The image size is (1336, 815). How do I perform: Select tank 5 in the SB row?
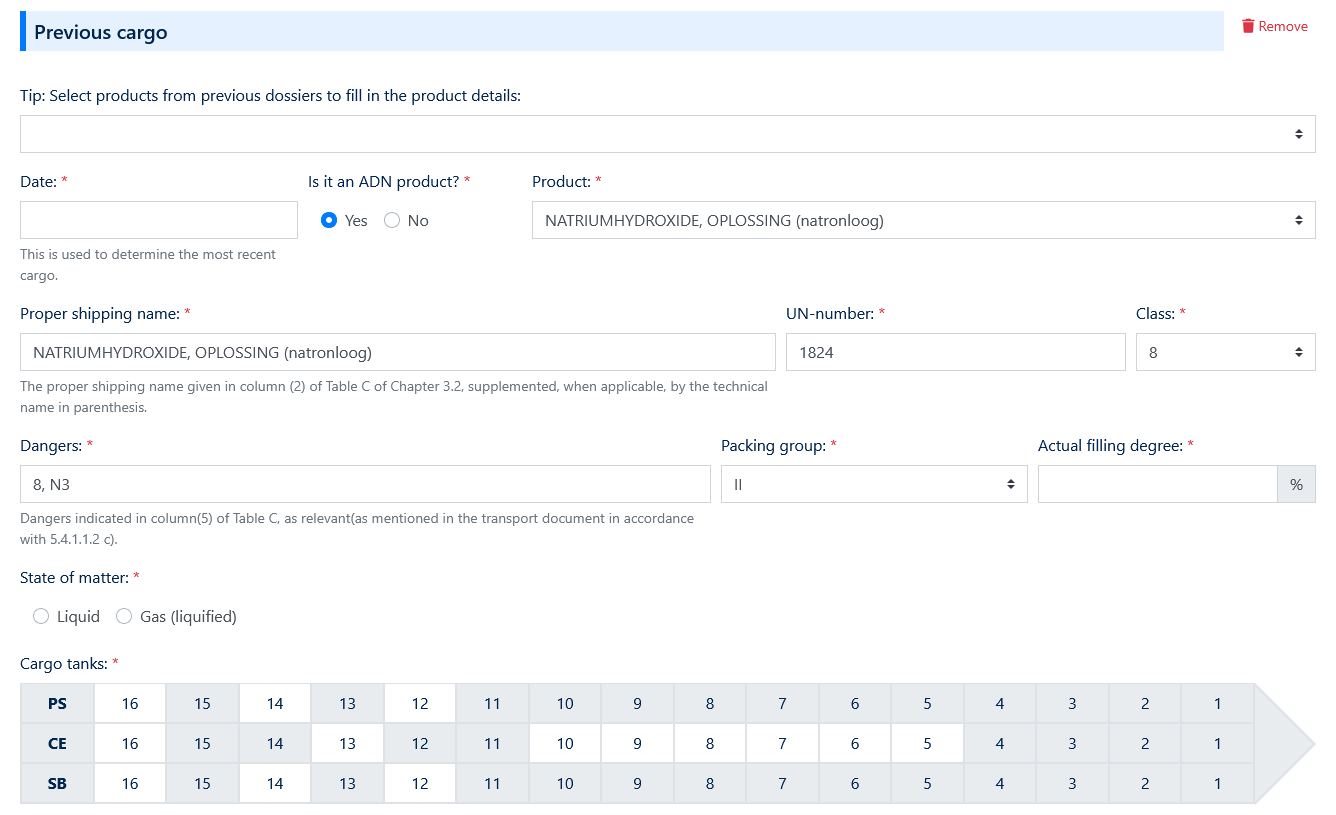[x=927, y=783]
